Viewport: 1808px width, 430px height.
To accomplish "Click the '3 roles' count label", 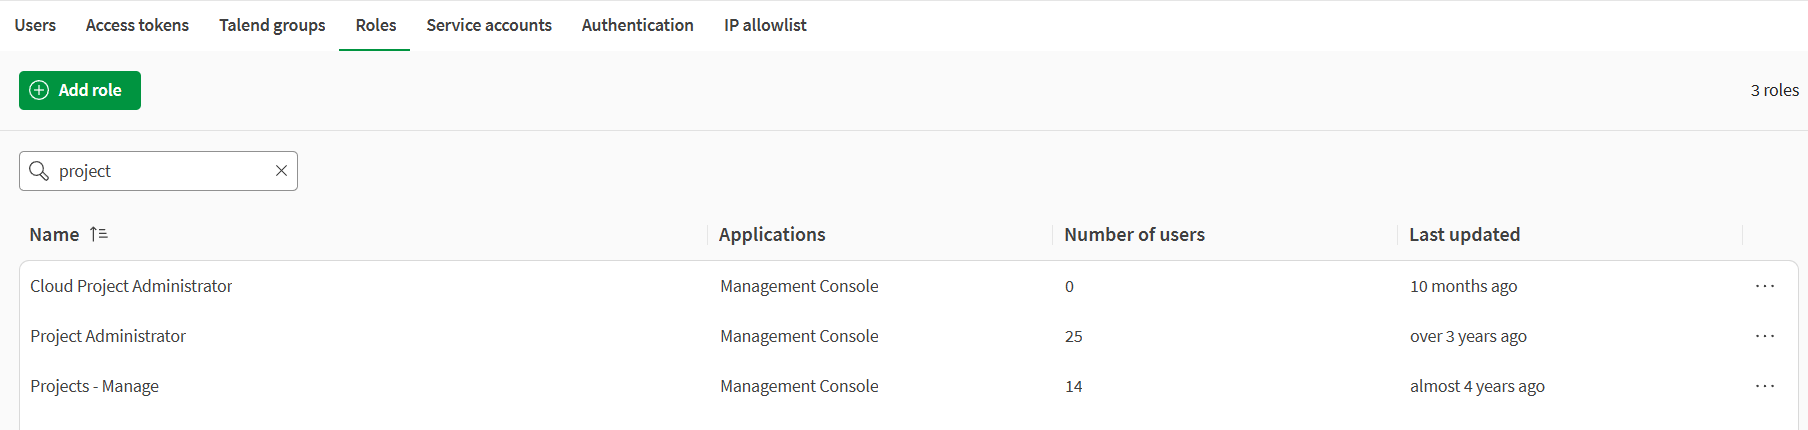I will tap(1774, 90).
